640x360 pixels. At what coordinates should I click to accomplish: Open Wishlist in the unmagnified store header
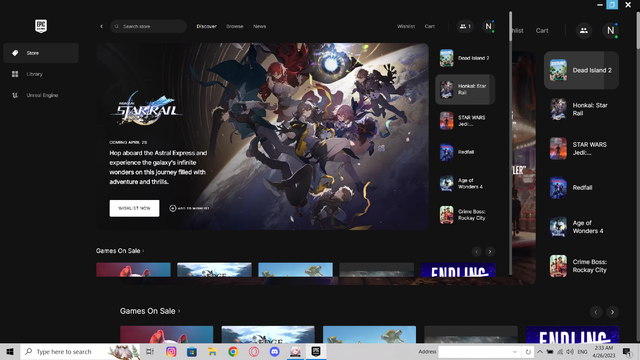point(406,27)
